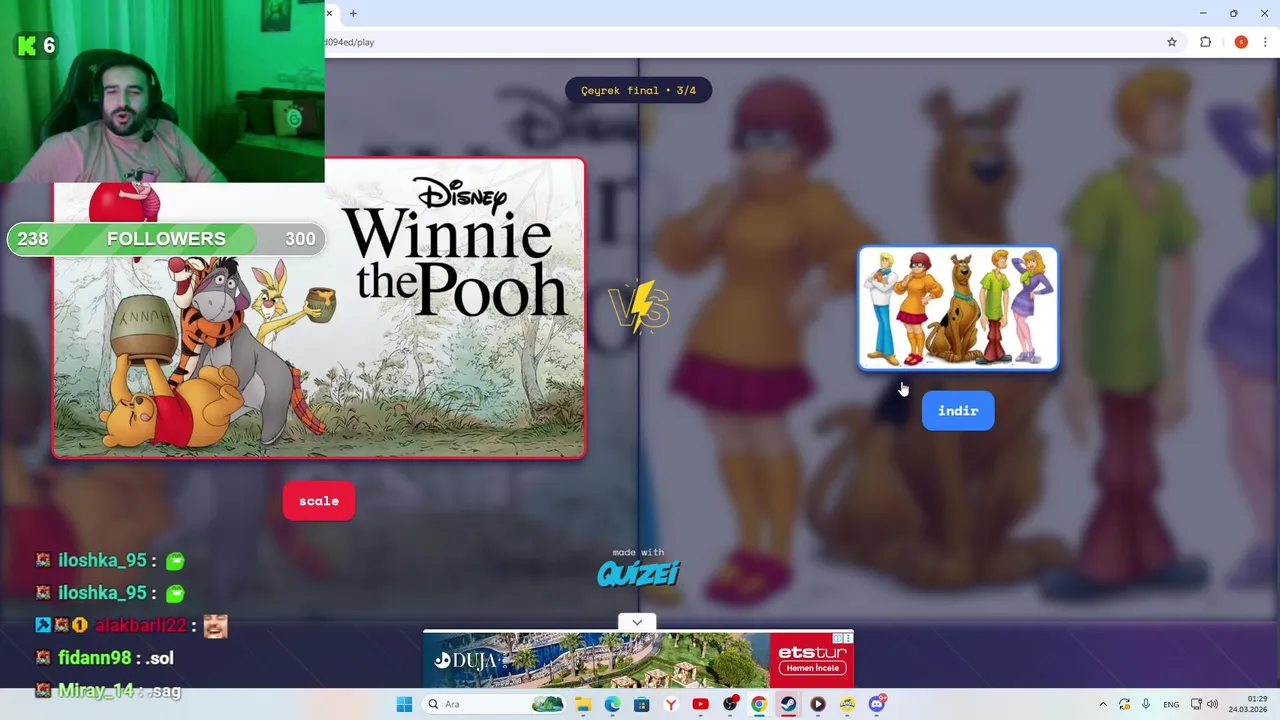Open the Chrome extensions puzzle icon
The height and width of the screenshot is (720, 1280).
click(1205, 42)
